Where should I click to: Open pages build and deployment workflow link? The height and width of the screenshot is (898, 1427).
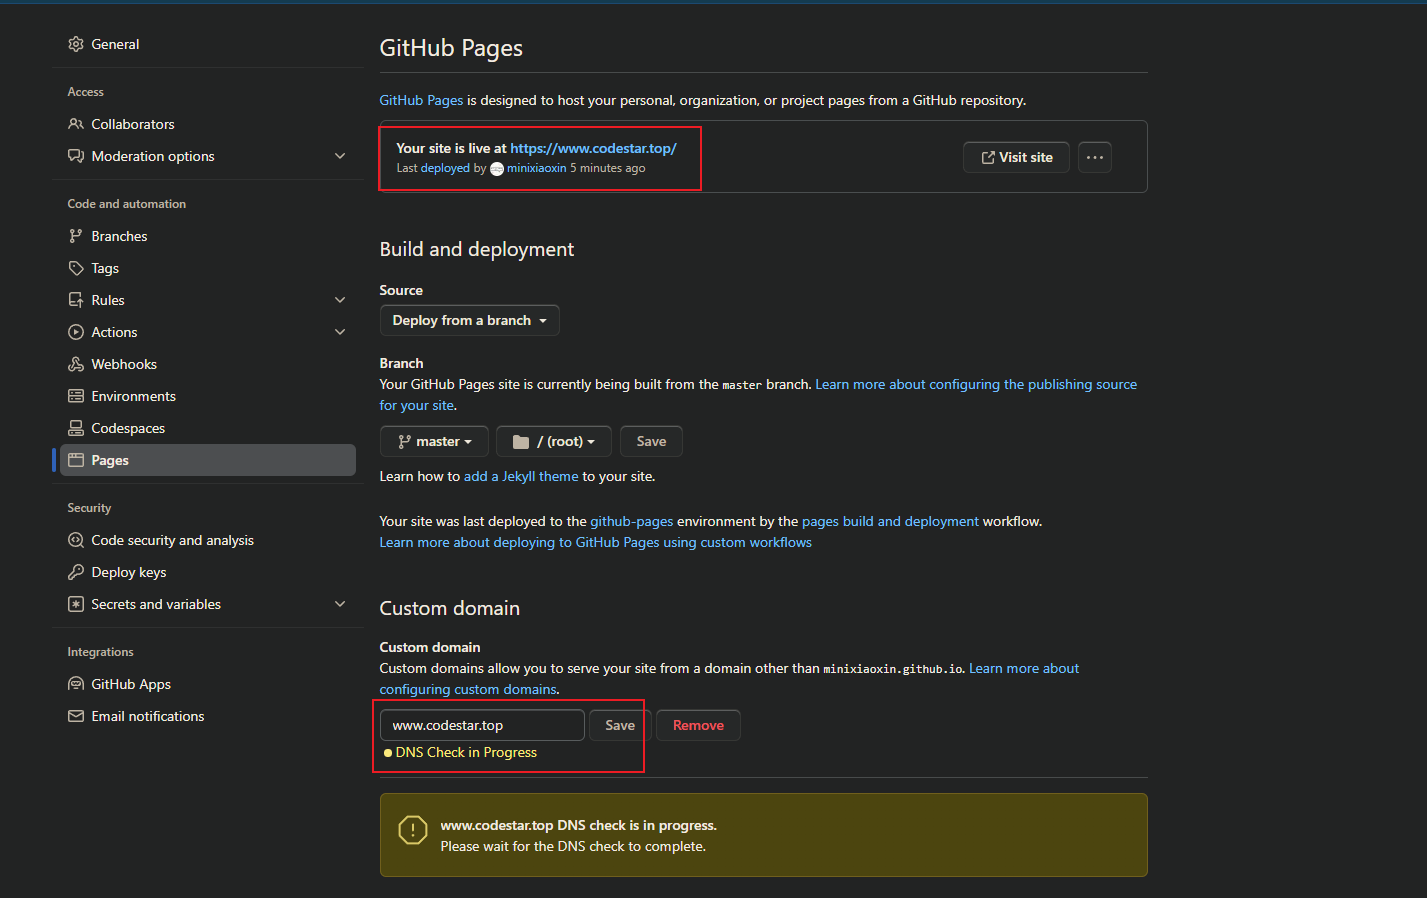coord(890,521)
